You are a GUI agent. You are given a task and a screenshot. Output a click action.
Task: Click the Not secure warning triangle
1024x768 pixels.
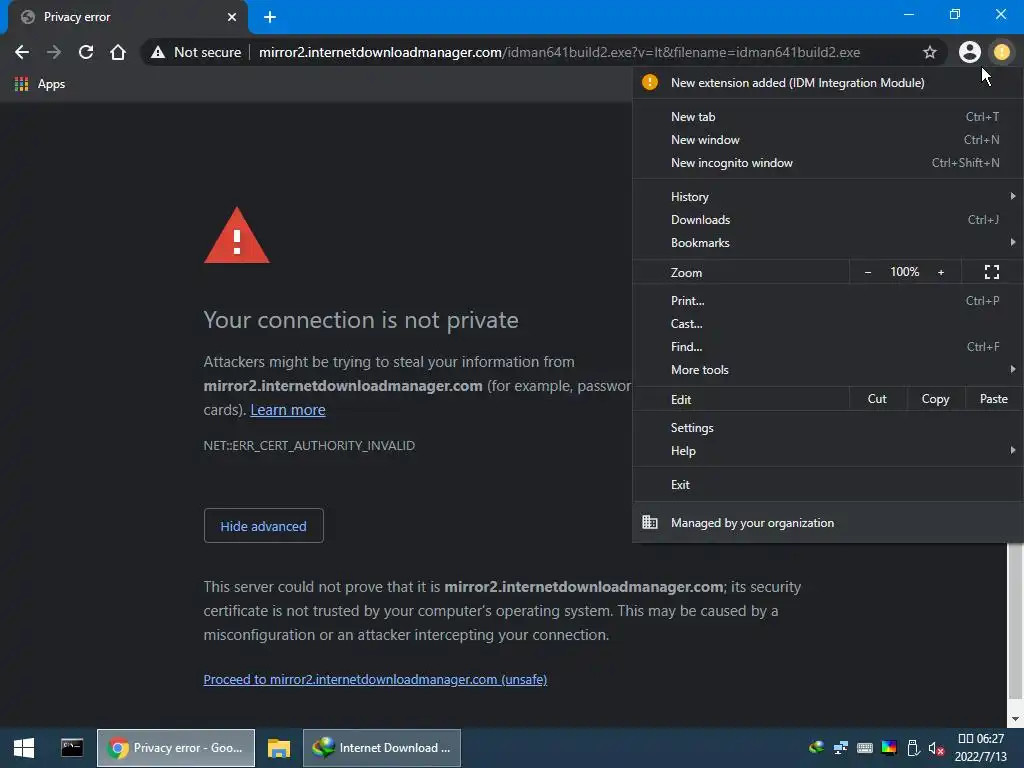pyautogui.click(x=158, y=52)
